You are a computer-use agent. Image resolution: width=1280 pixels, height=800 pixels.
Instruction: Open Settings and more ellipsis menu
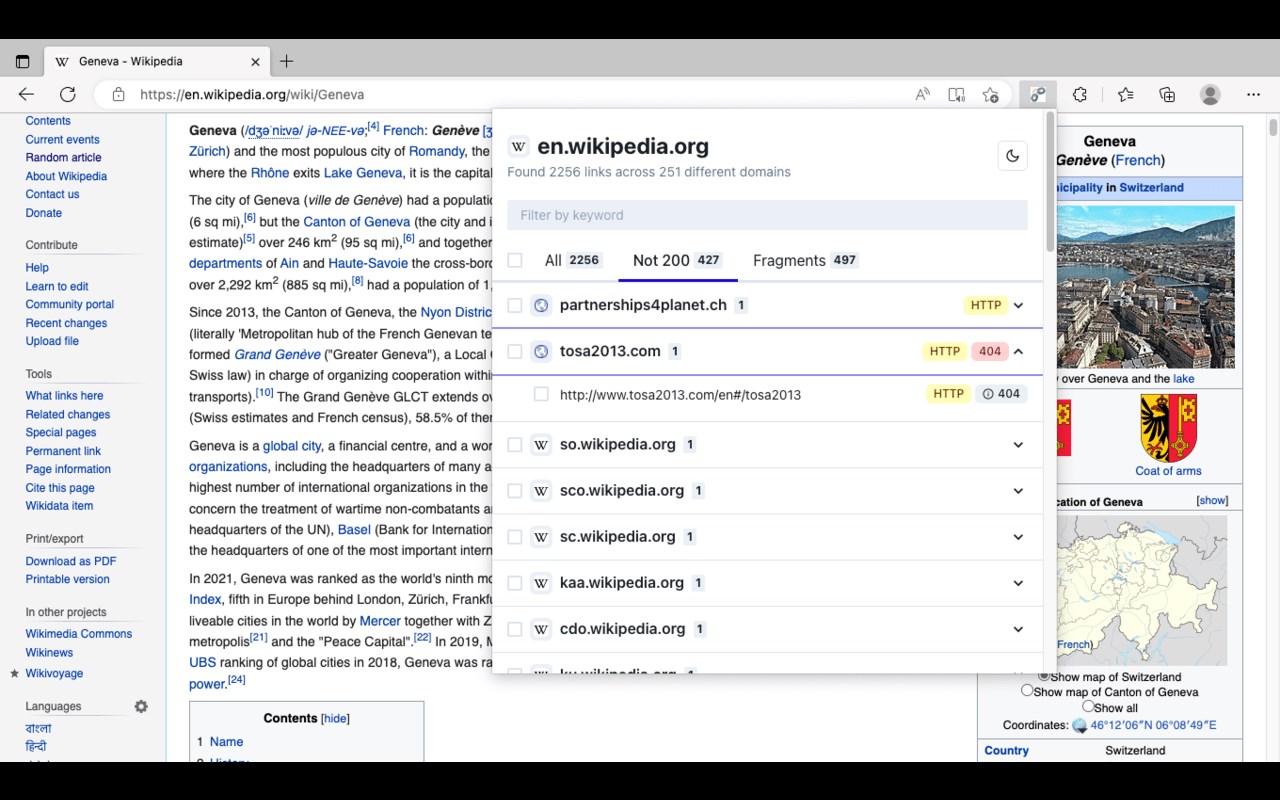tap(1253, 95)
